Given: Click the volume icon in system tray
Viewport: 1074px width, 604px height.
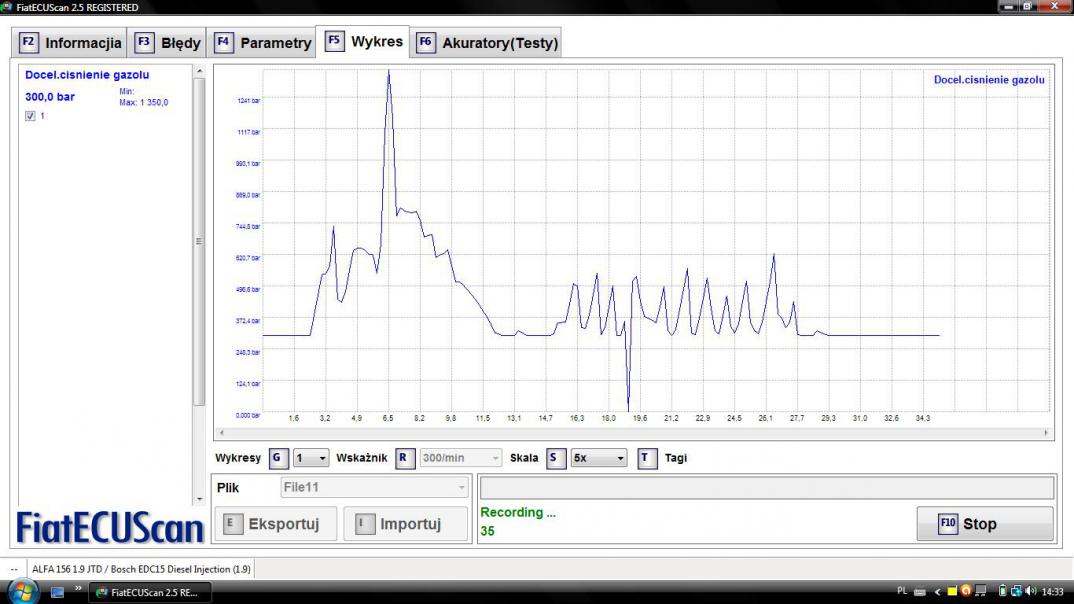Looking at the screenshot, I should 1031,591.
